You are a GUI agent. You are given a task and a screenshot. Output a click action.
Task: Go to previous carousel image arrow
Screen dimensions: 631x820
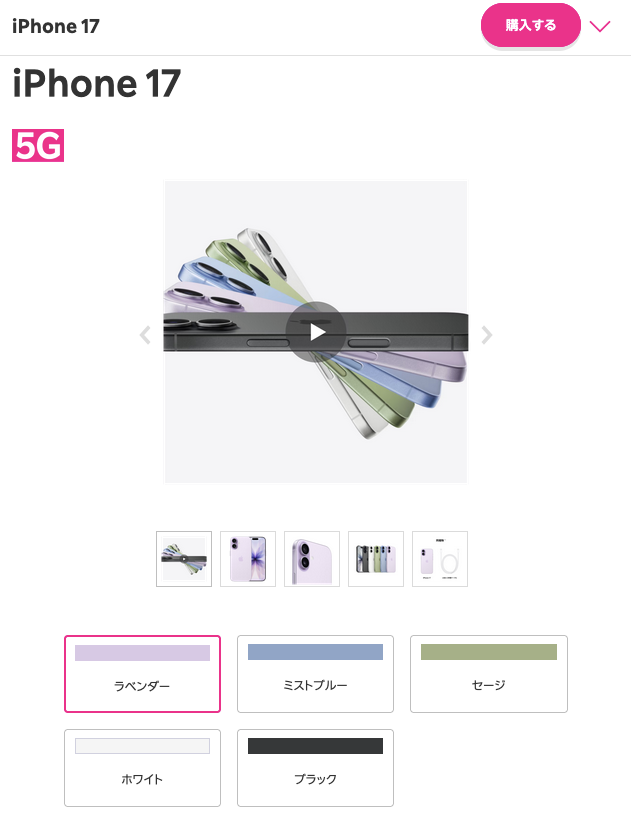145,335
